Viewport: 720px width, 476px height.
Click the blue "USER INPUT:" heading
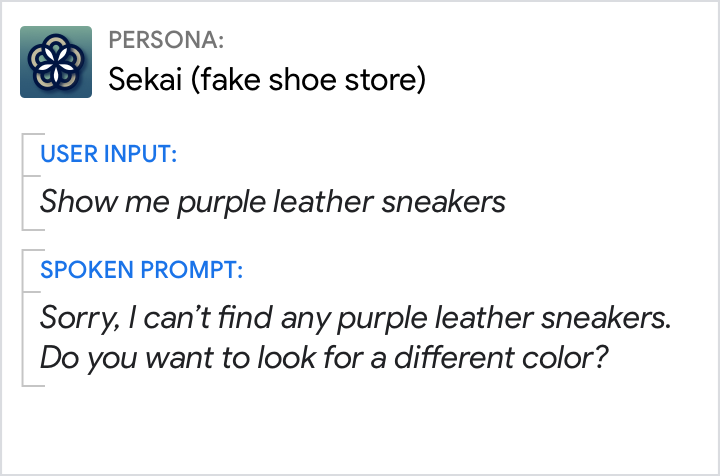(108, 154)
